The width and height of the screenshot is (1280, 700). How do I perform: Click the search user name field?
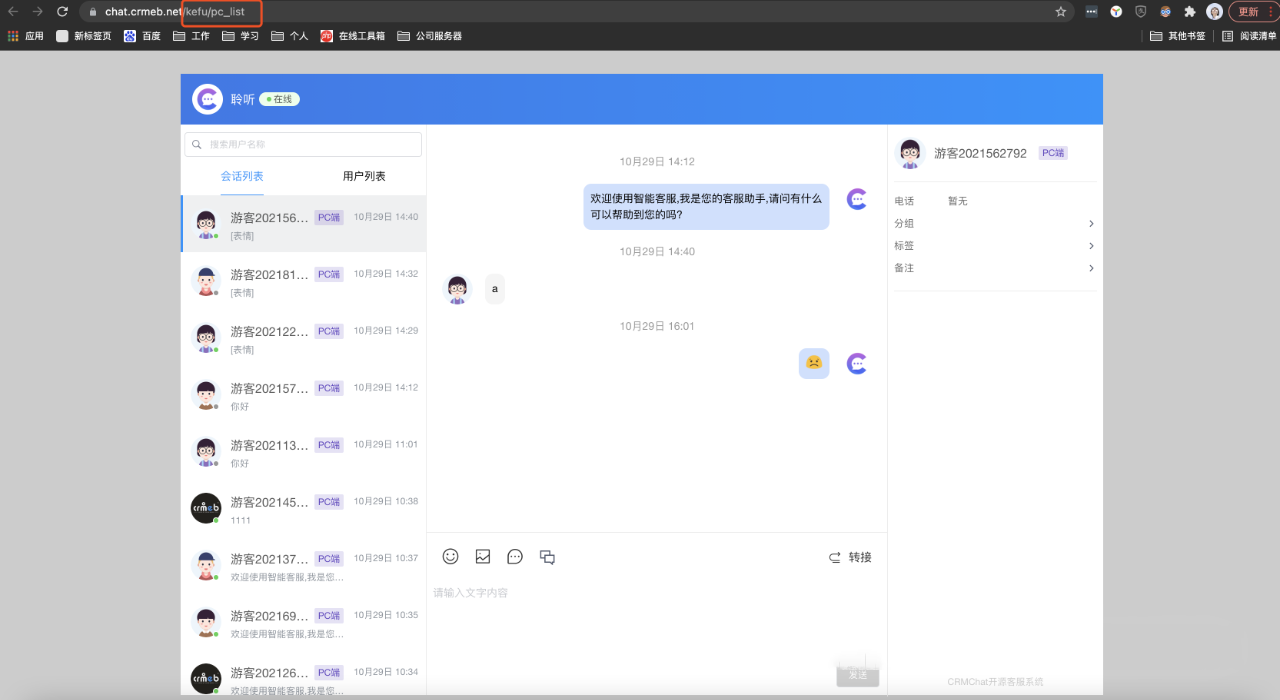coord(304,145)
